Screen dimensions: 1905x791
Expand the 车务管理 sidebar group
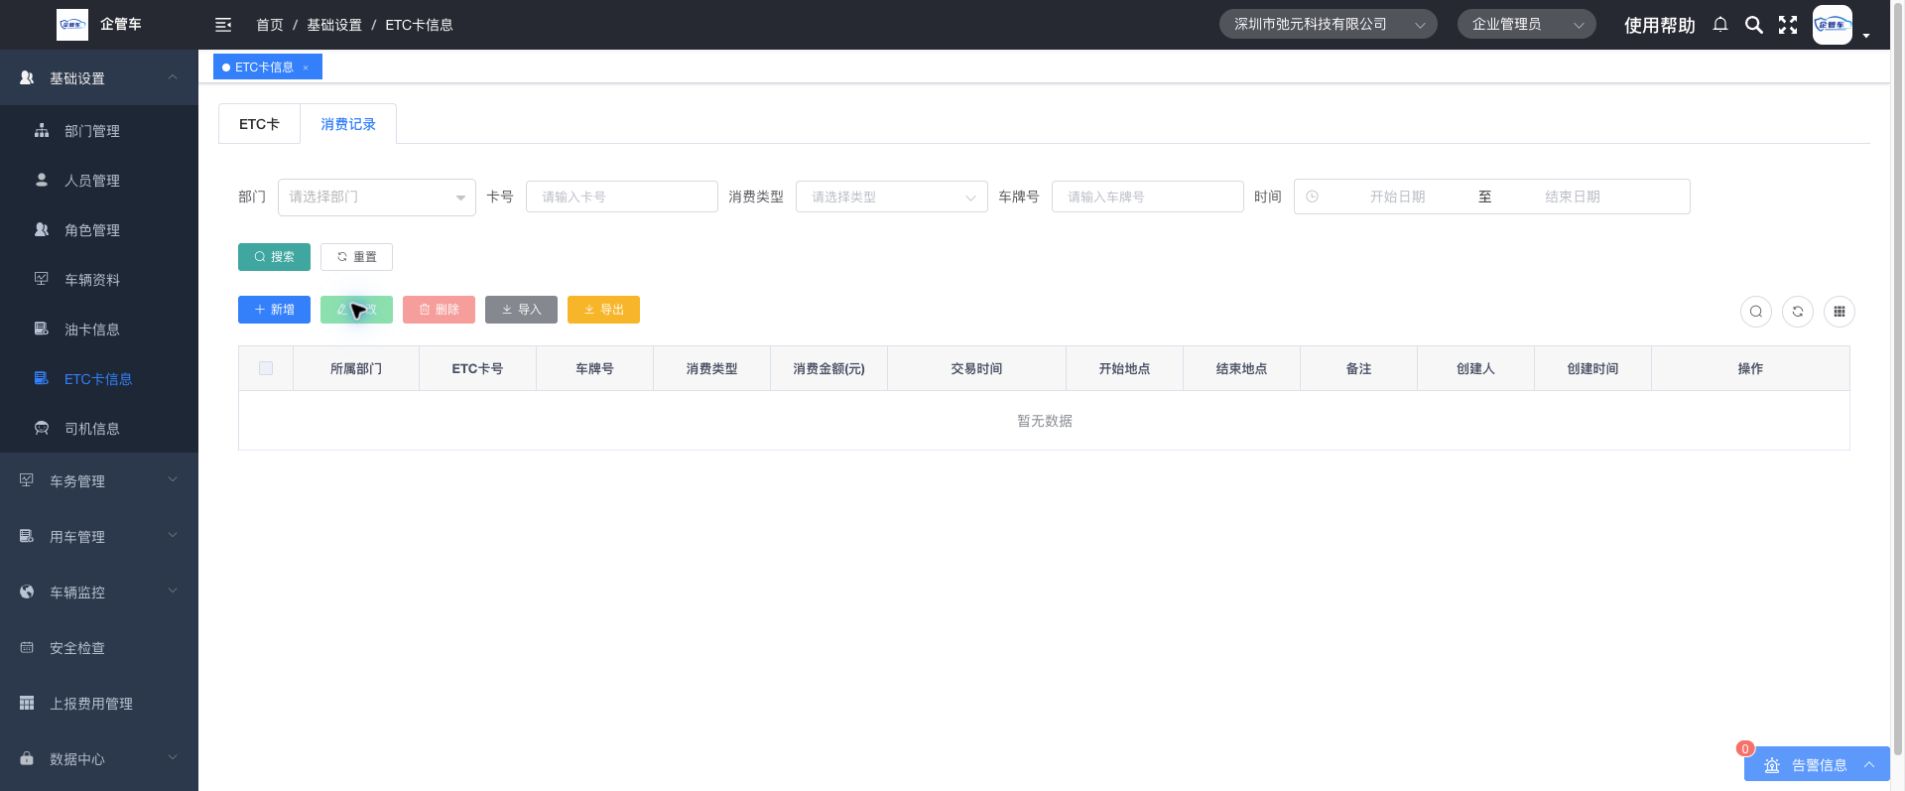coord(99,481)
